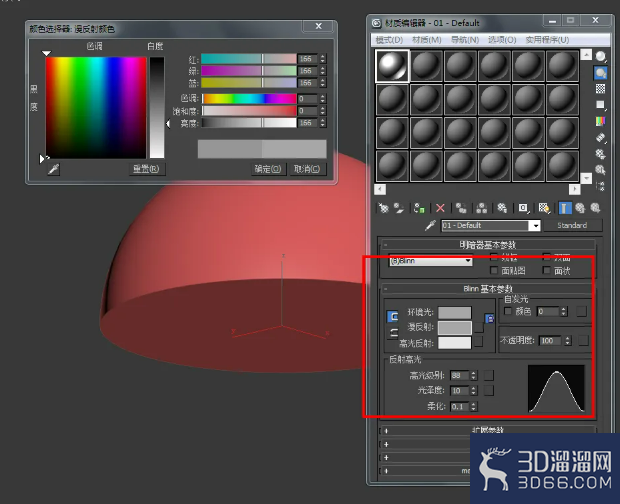Toggle checkered Background icon
The height and width of the screenshot is (504, 620).
coord(601,89)
